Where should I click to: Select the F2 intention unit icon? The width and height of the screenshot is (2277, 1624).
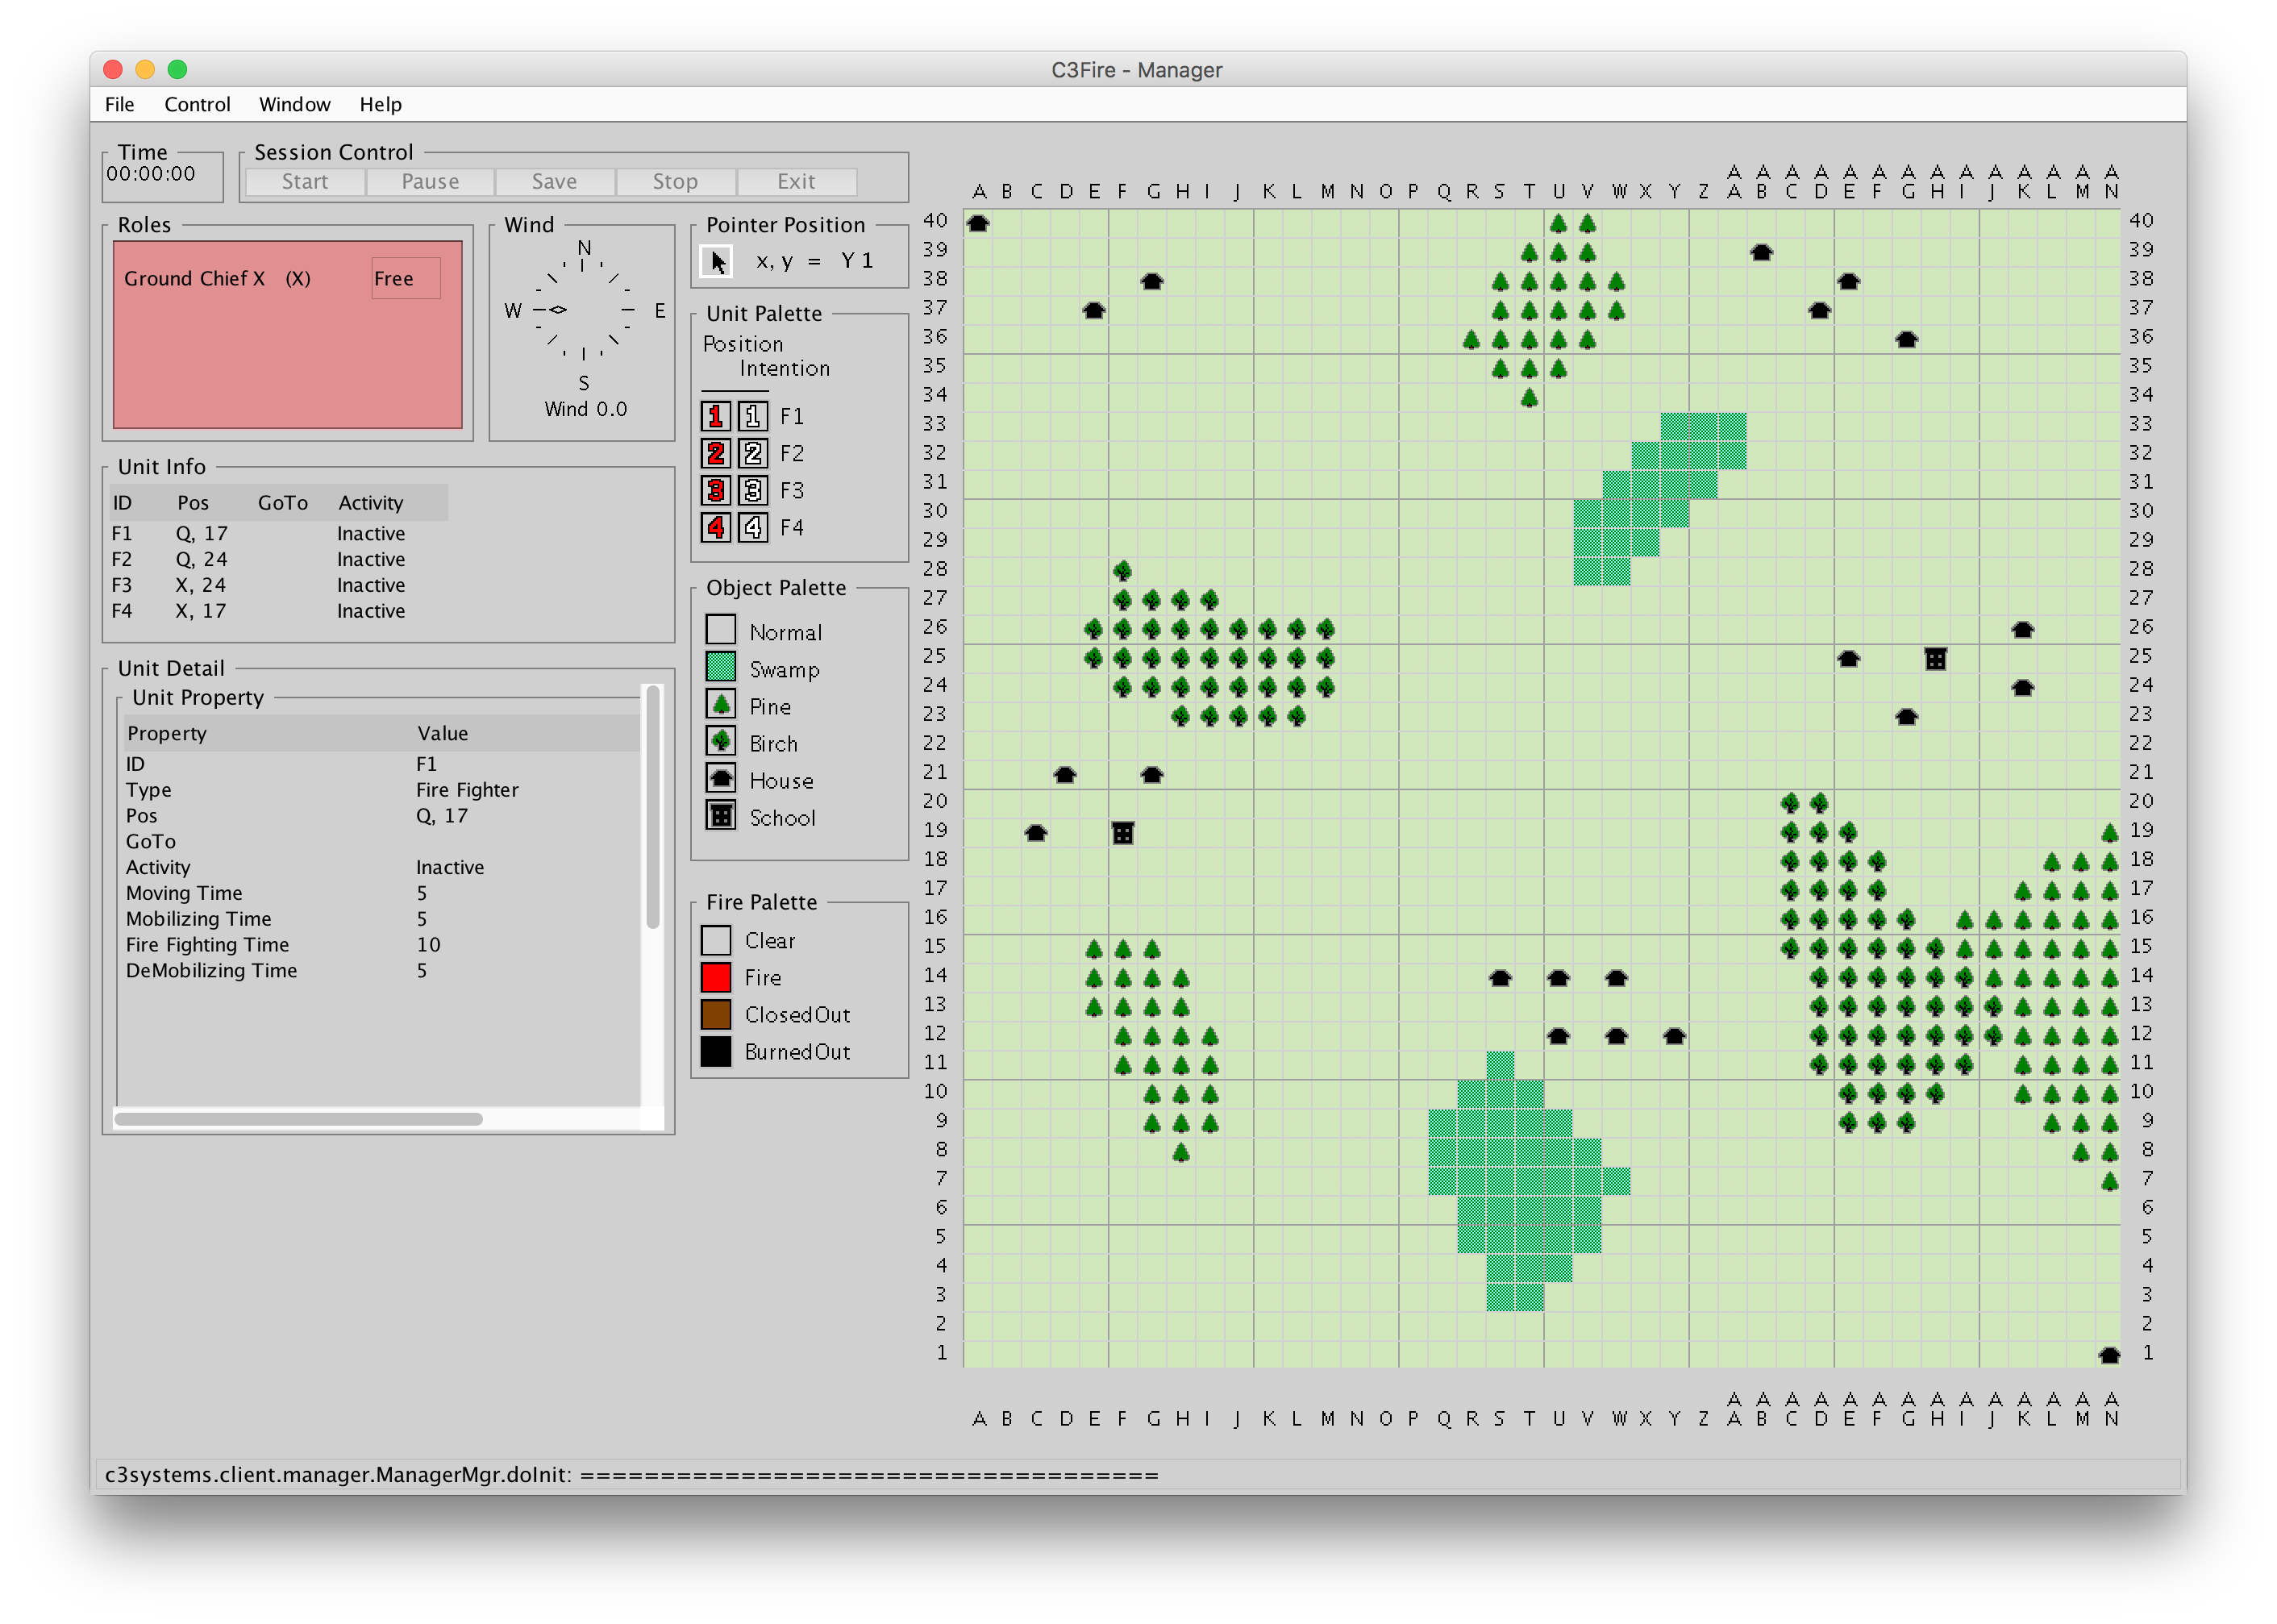tap(753, 453)
